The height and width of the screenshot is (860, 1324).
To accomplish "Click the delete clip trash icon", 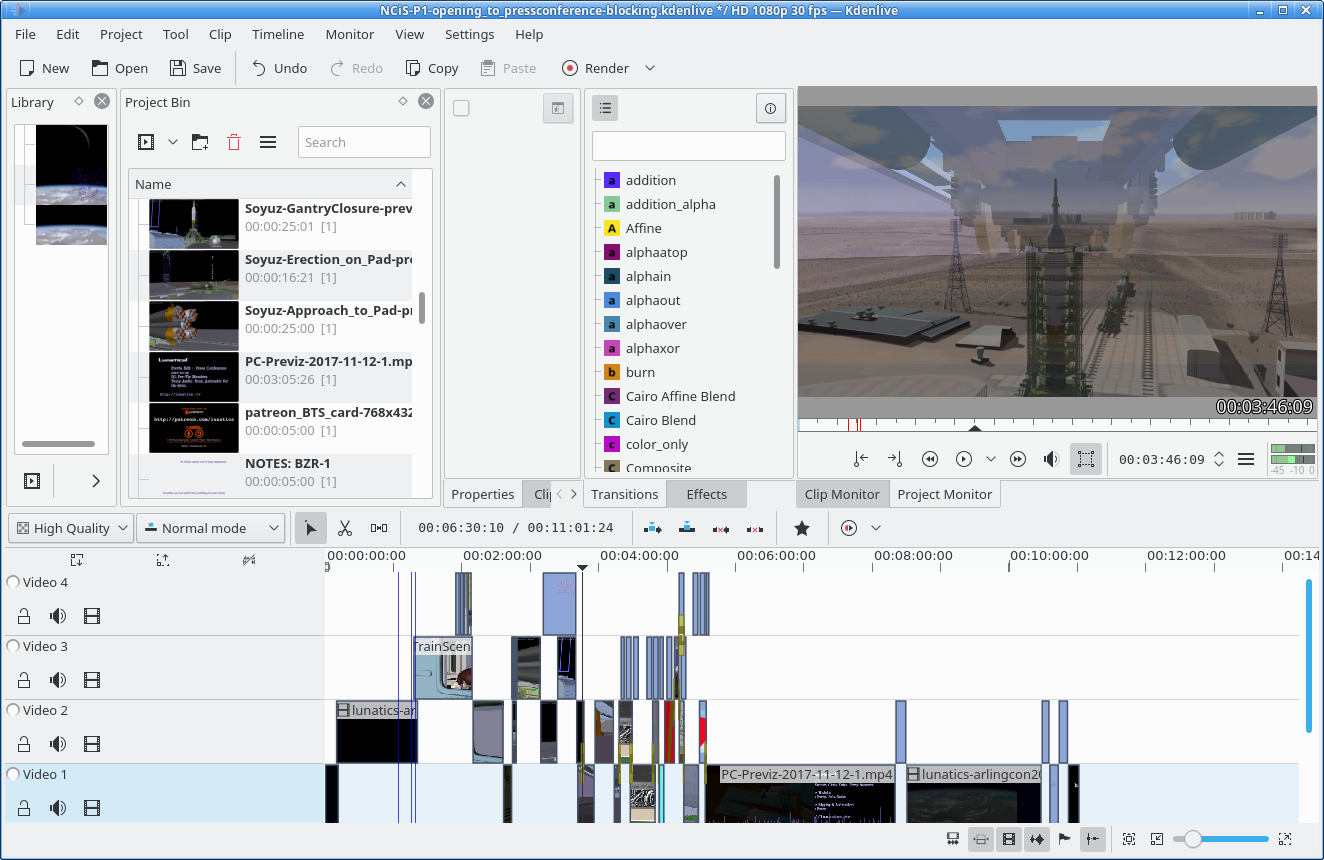I will (234, 142).
